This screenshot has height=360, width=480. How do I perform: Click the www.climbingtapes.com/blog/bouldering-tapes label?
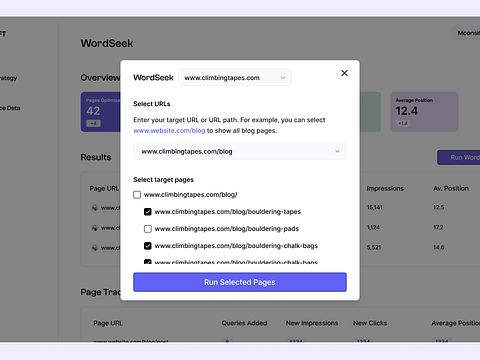[x=228, y=212]
